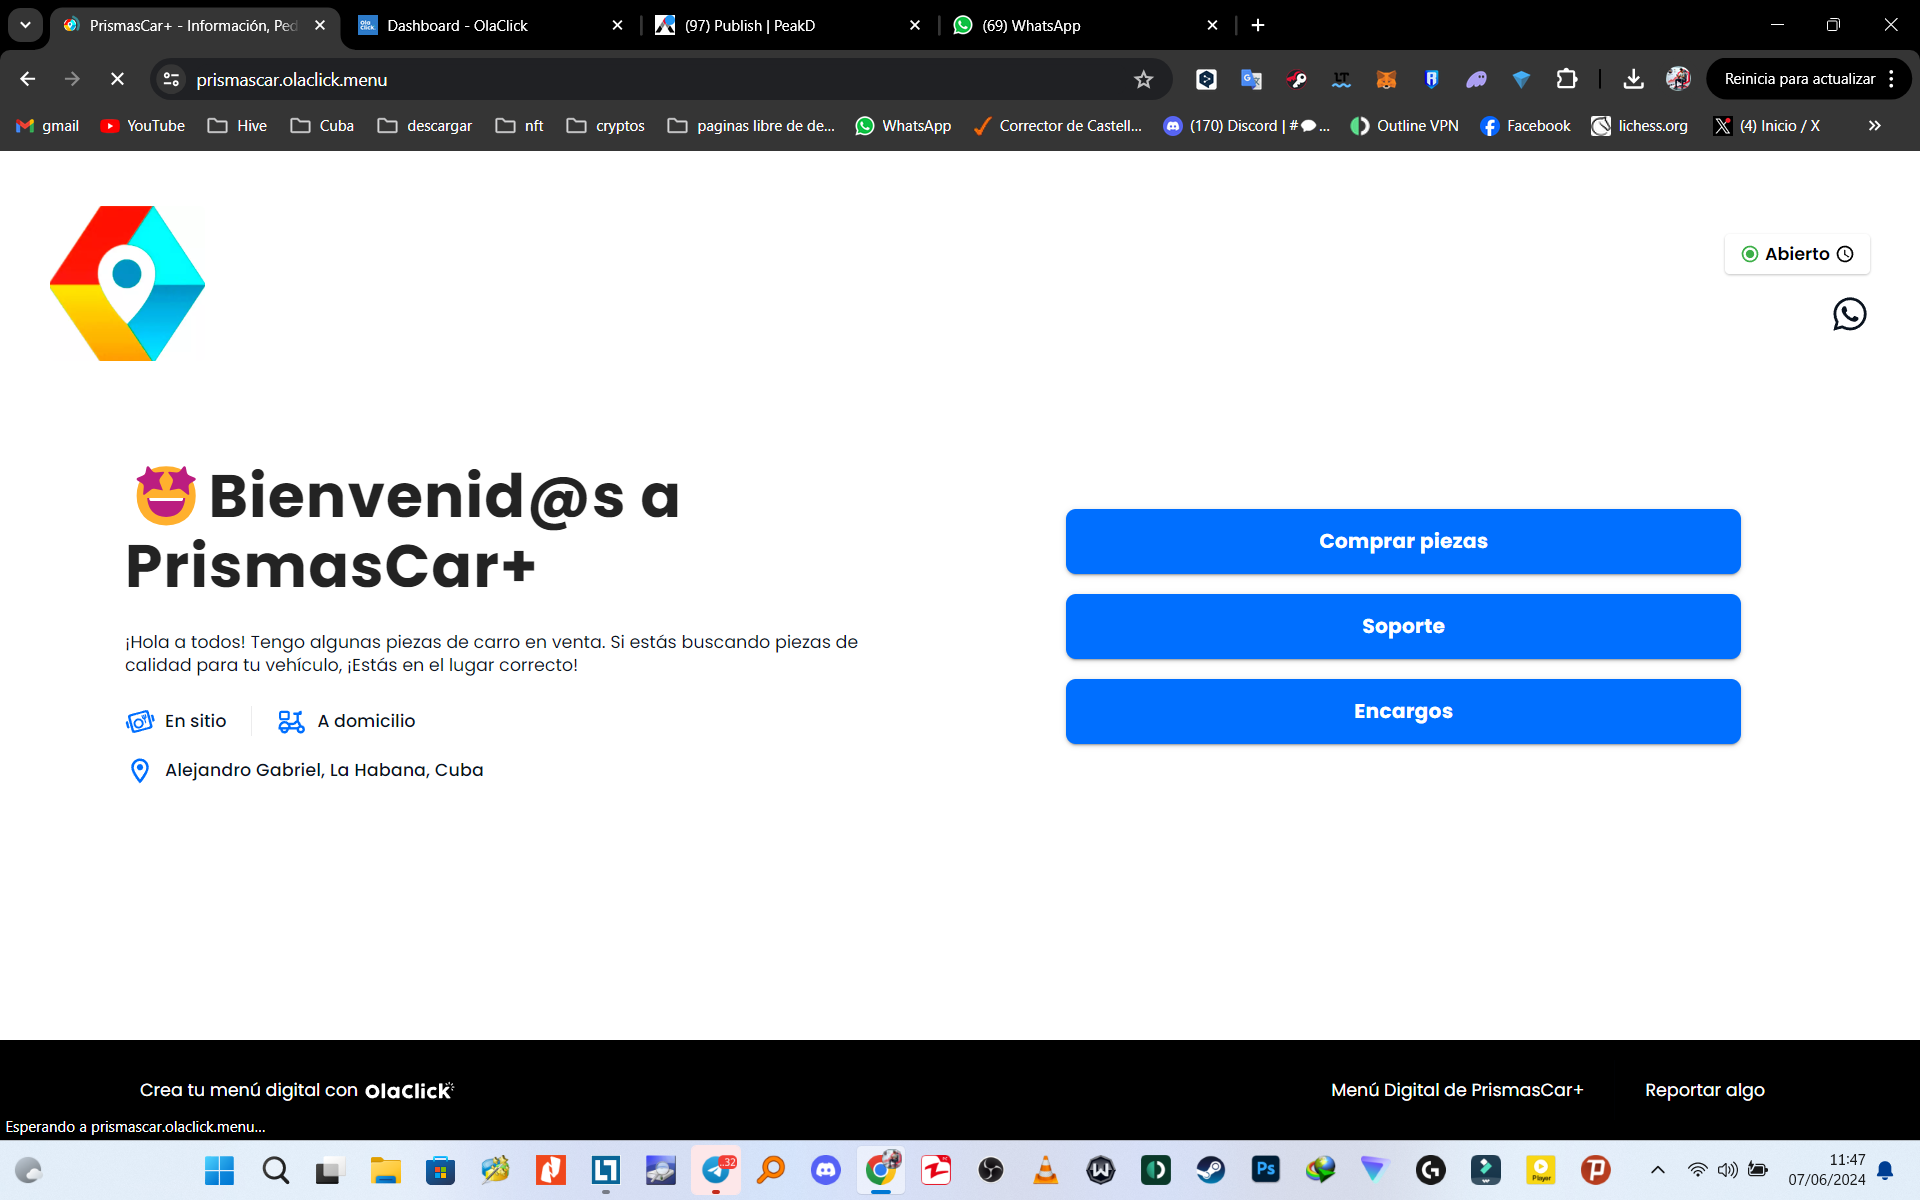Click the En sitio service icon
This screenshot has width=1920, height=1200.
[140, 721]
